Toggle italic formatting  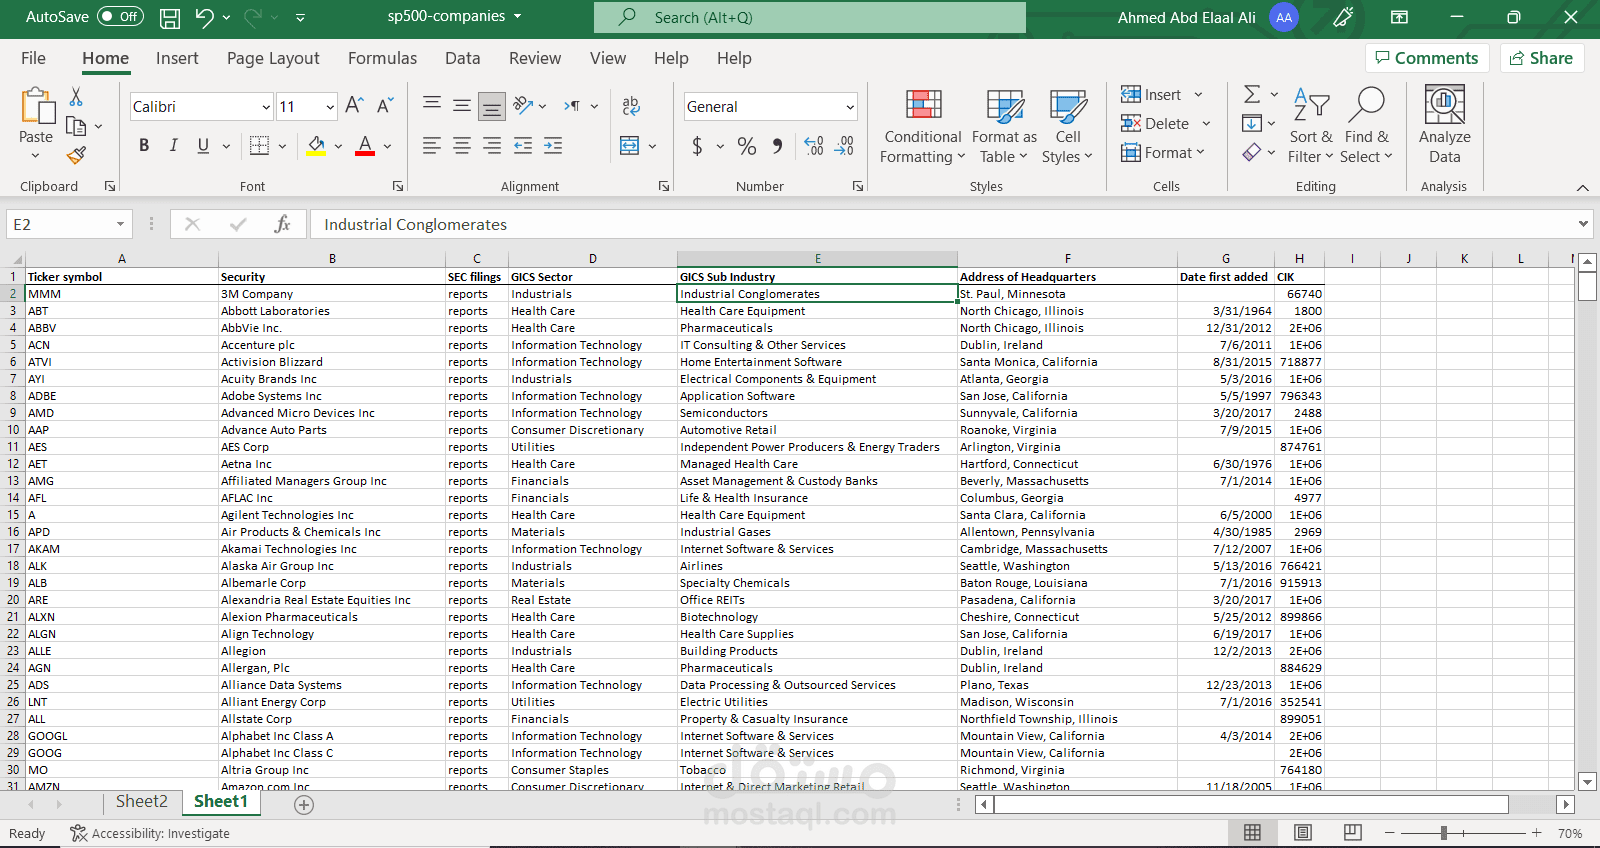(173, 146)
